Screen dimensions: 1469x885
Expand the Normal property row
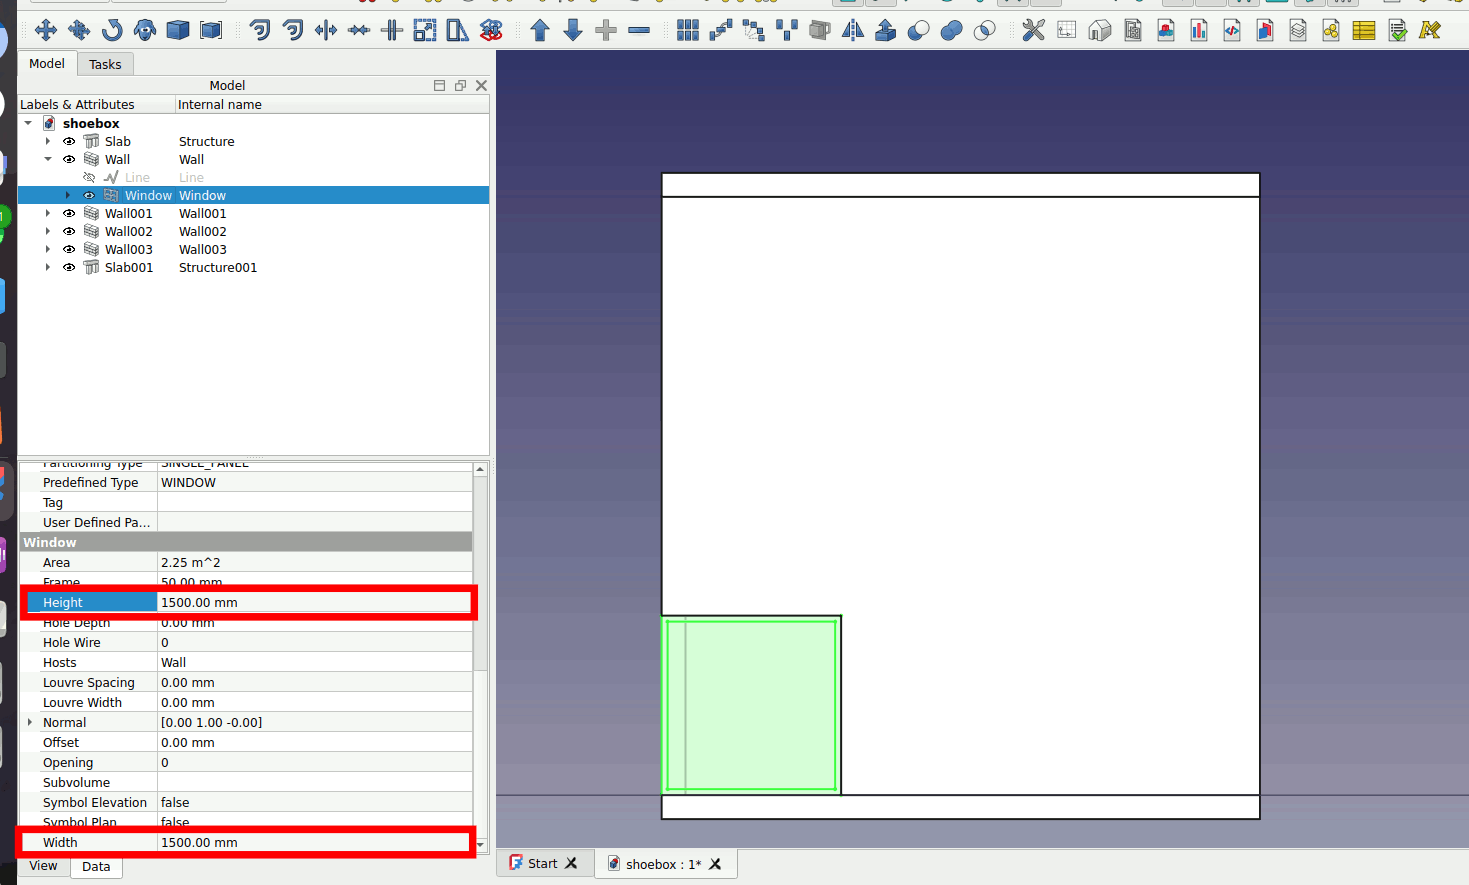tap(30, 722)
